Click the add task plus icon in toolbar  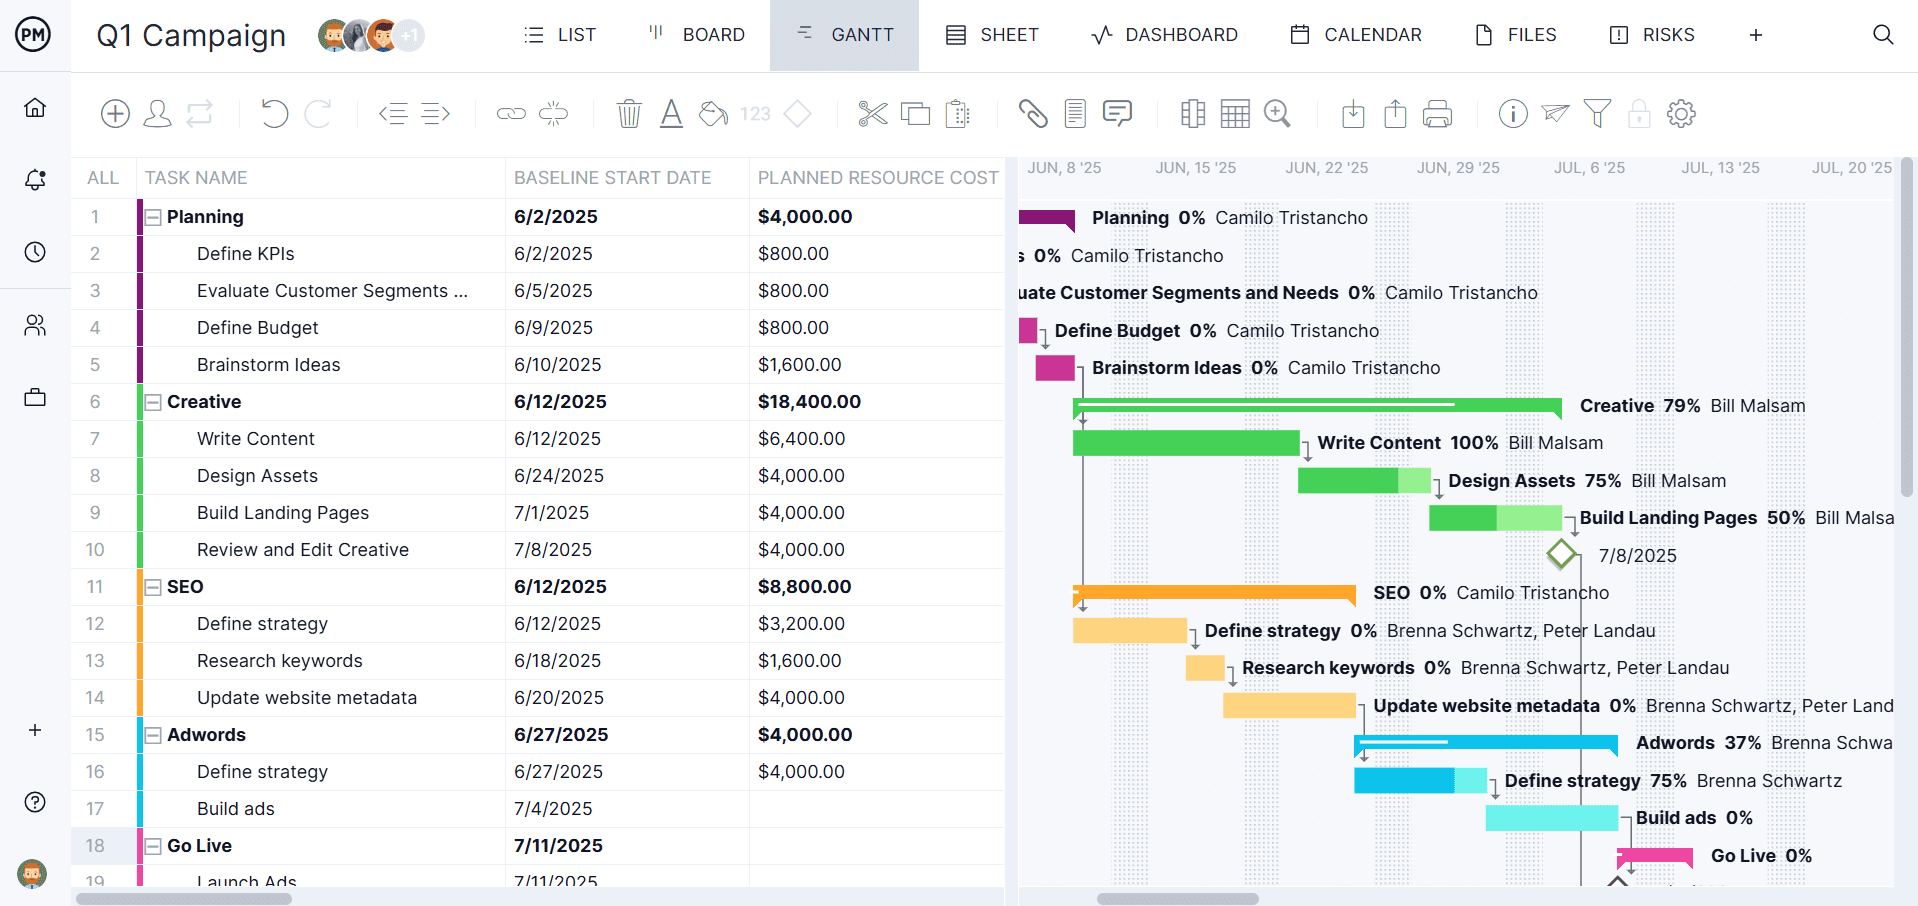[x=115, y=114]
